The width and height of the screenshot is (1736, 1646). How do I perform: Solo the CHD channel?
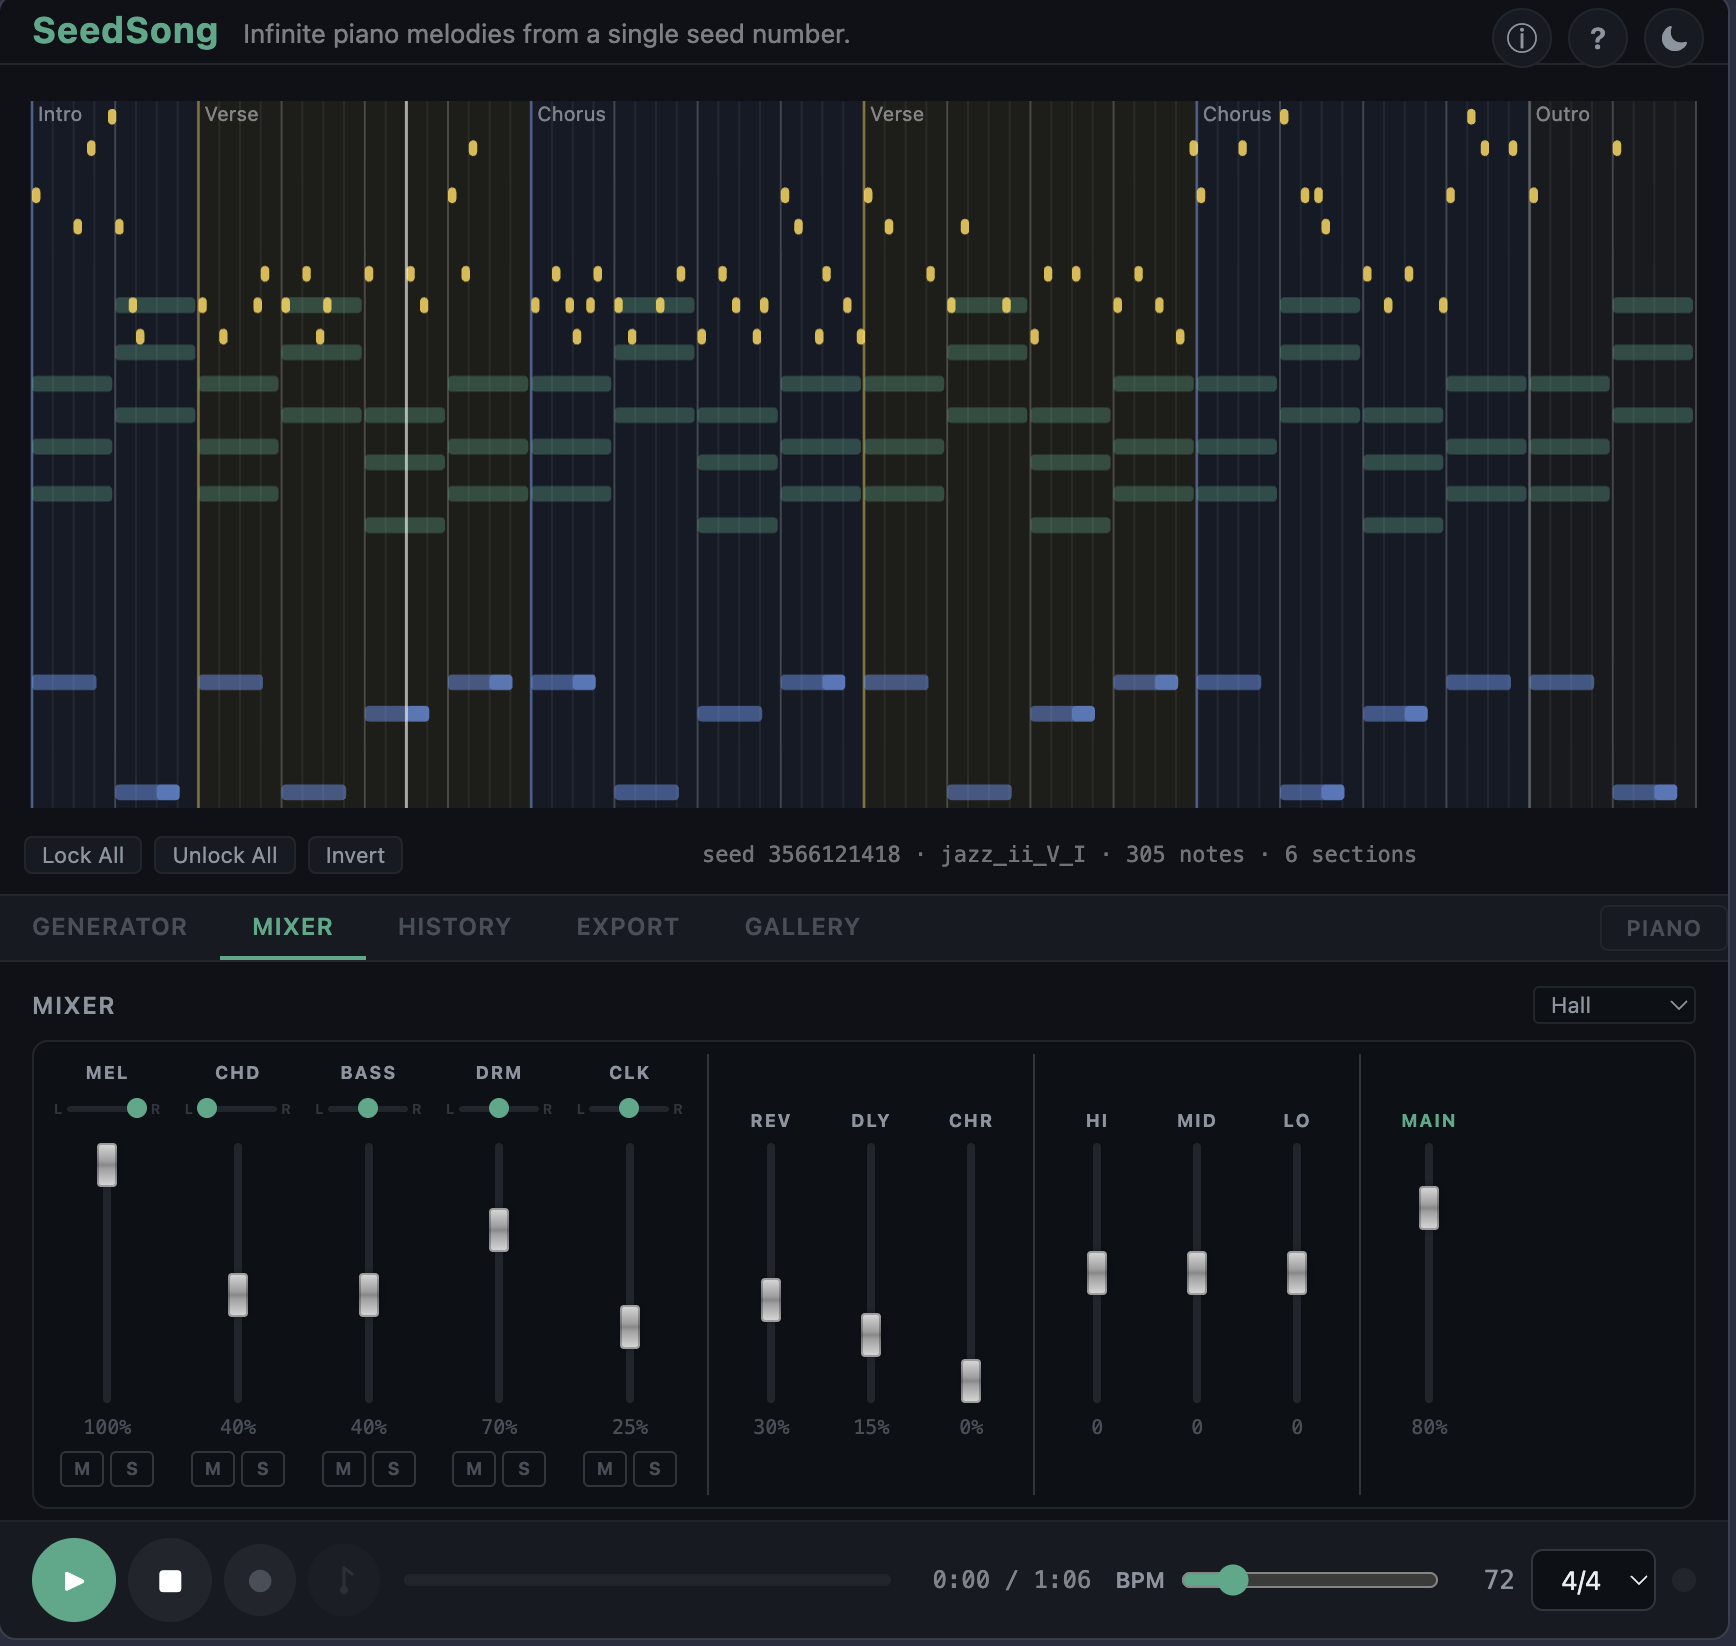pyautogui.click(x=263, y=1469)
